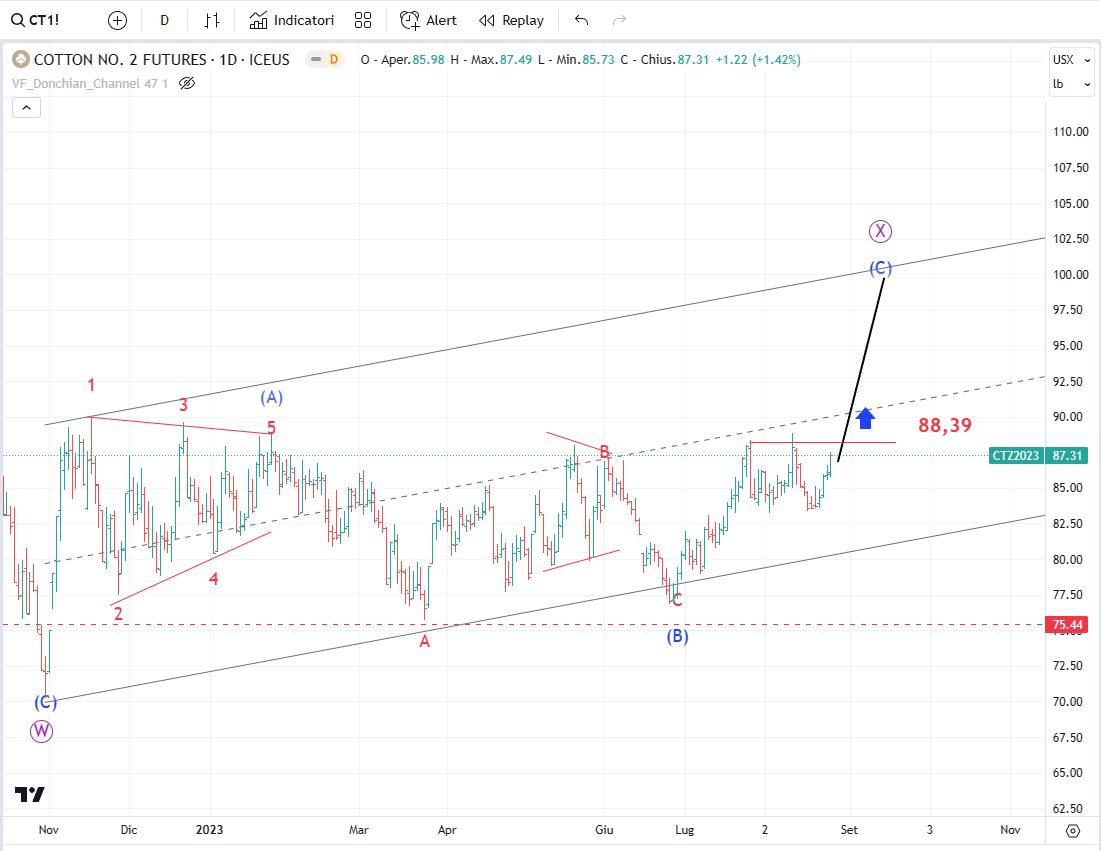Collapse the indicator legend with chevron

point(26,108)
